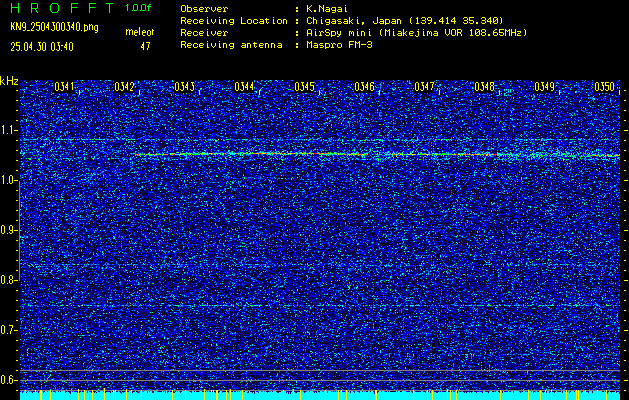Image resolution: width=629 pixels, height=400 pixels.
Task: Click the 'meteor' label above the count
Action: click(140, 32)
